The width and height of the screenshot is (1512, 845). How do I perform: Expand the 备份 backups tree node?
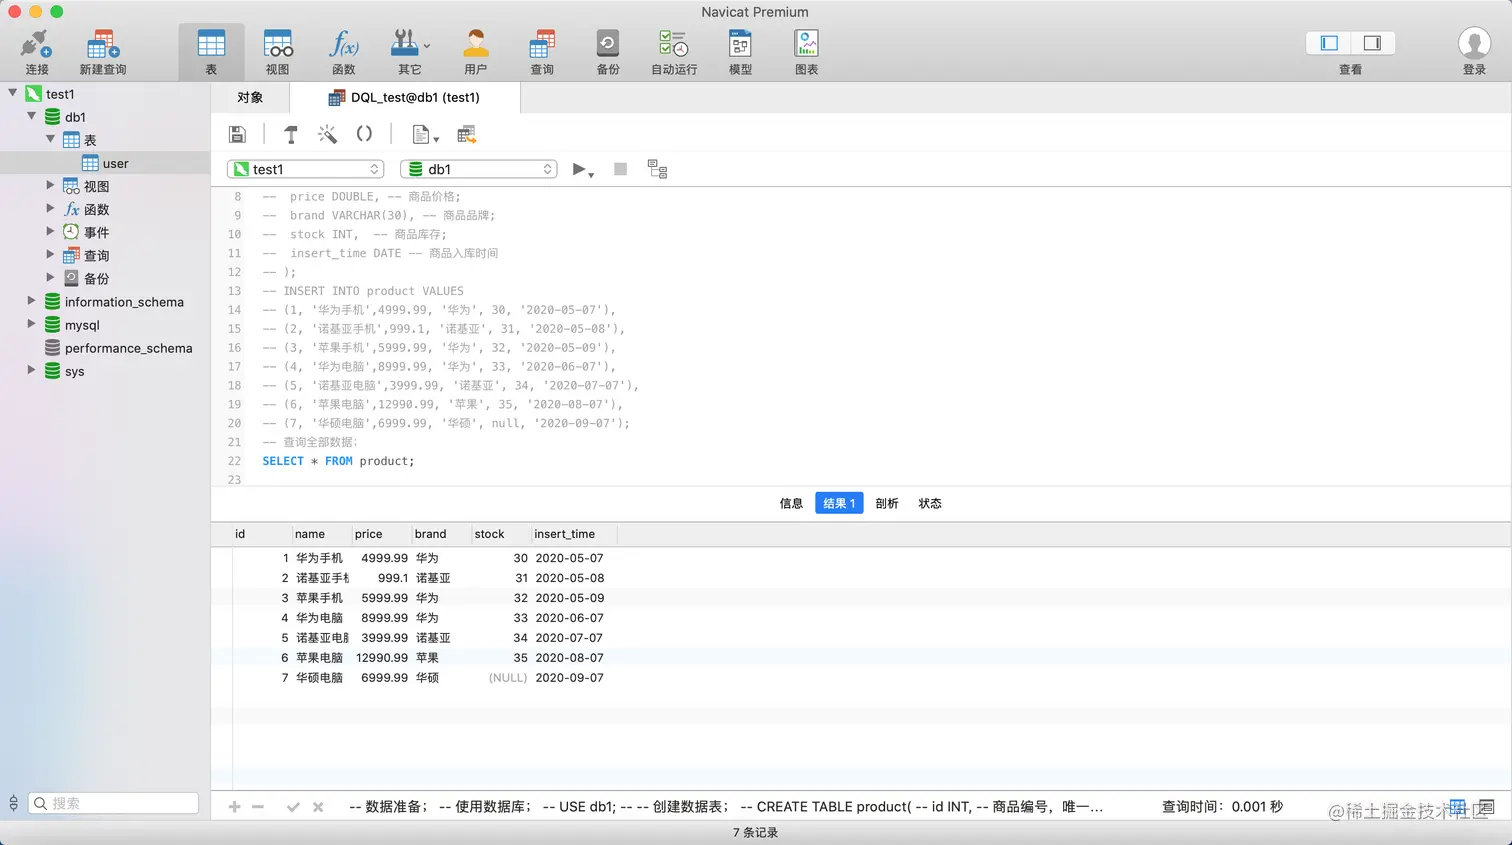pyautogui.click(x=51, y=277)
